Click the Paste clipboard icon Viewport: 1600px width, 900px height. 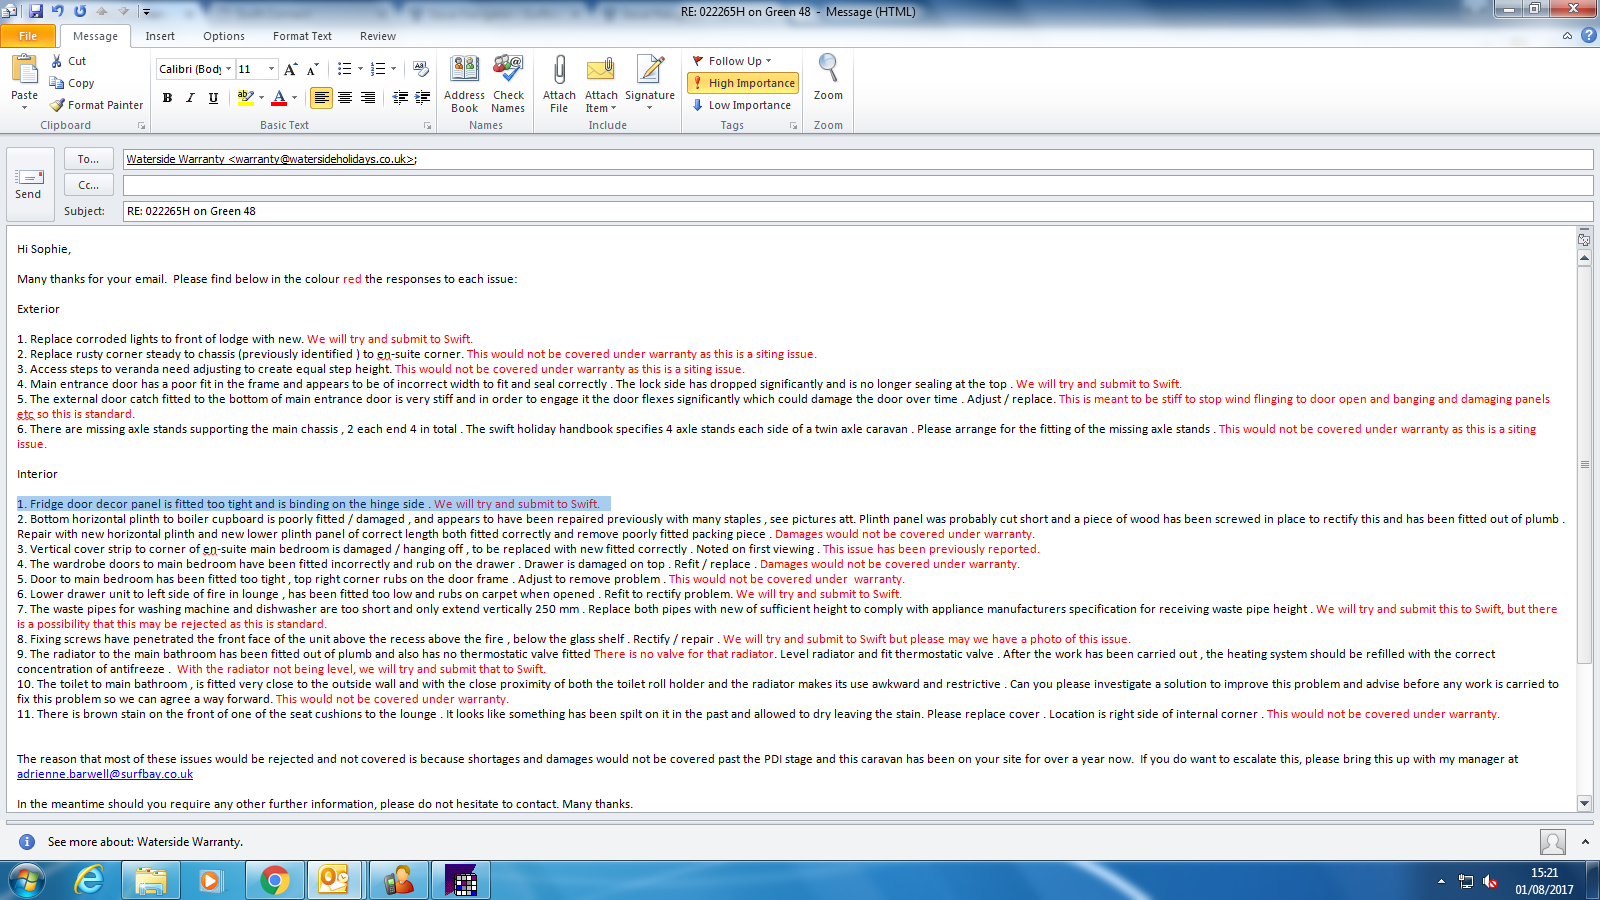tap(24, 71)
